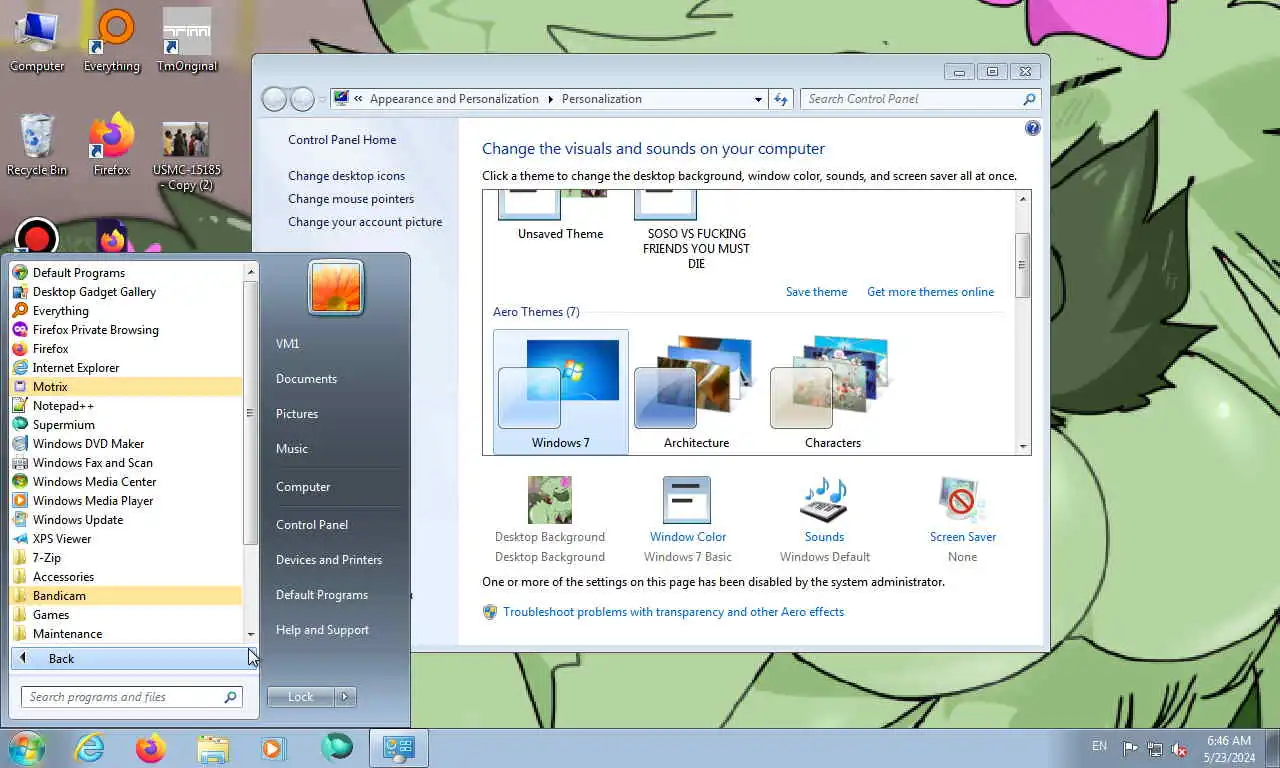This screenshot has height=768, width=1280.
Task: Click Get more themes online link
Action: pos(930,292)
